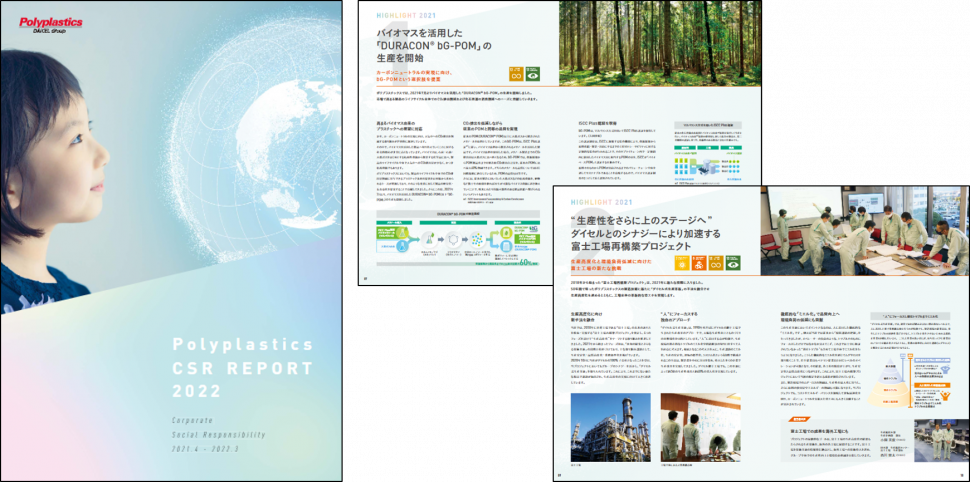Click the "ISCC Plus認証を取得" section heading
This screenshot has width=970, height=482.
click(x=598, y=123)
